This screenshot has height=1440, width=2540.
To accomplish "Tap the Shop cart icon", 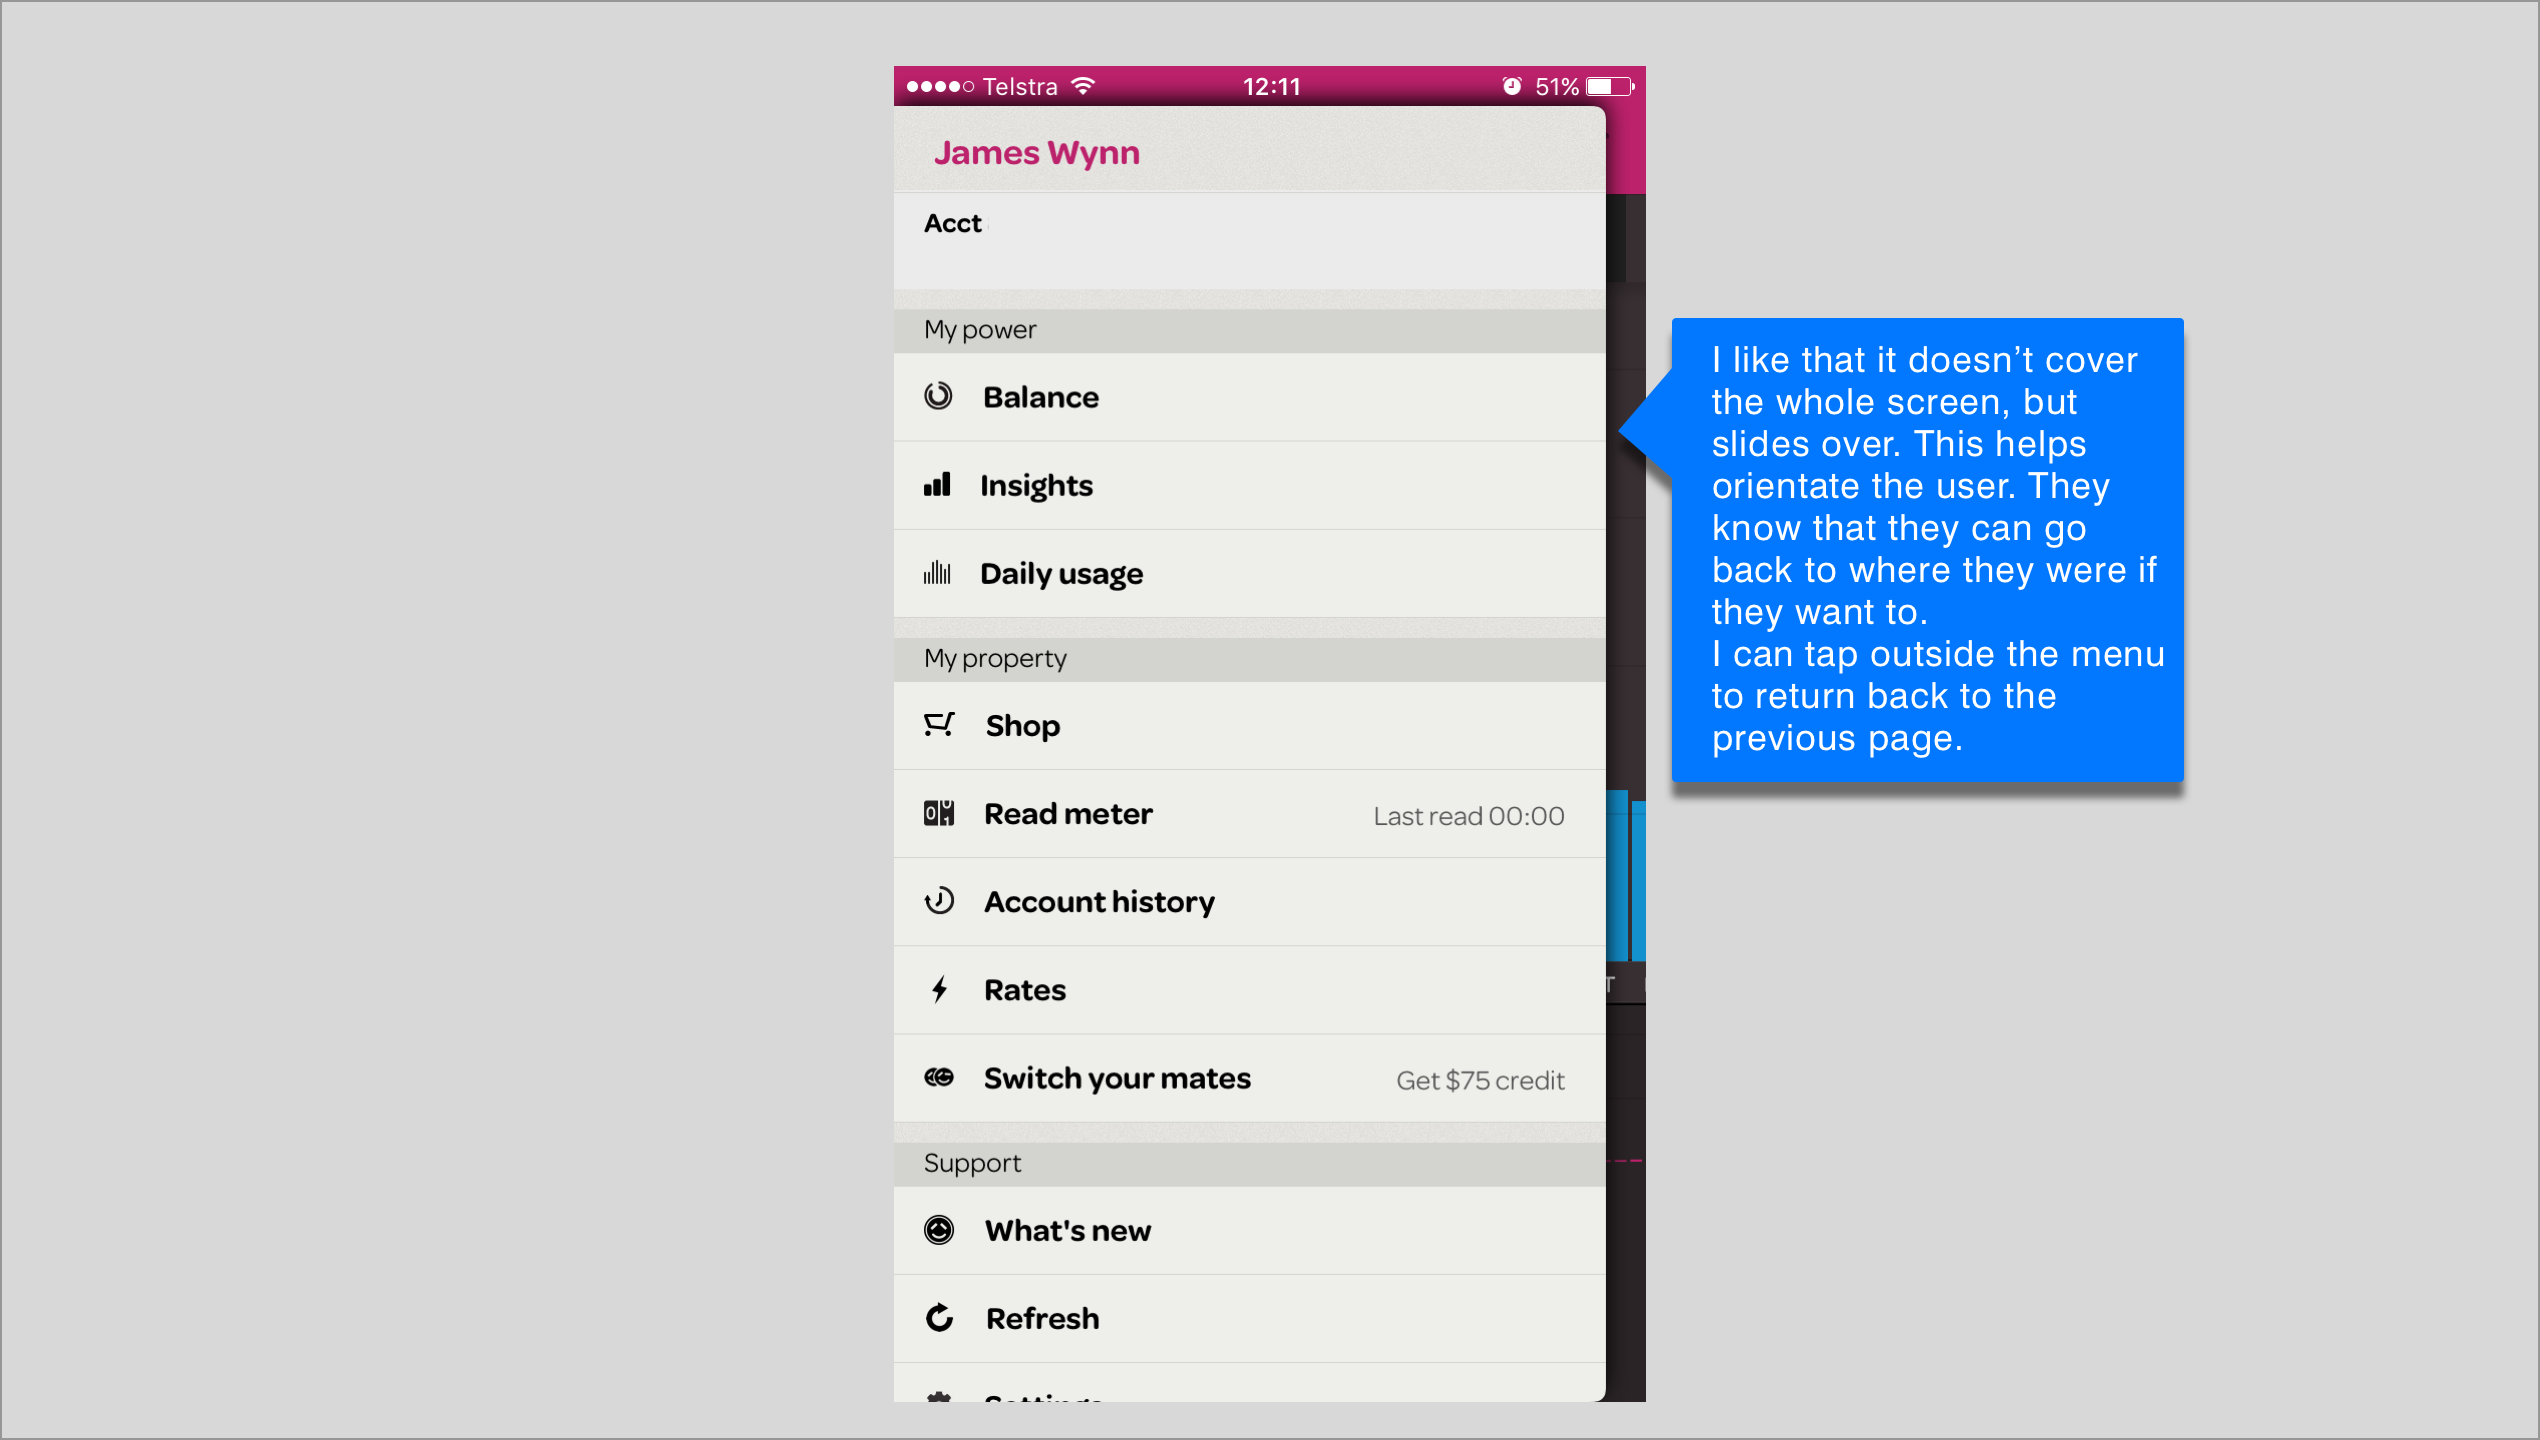I will (939, 725).
